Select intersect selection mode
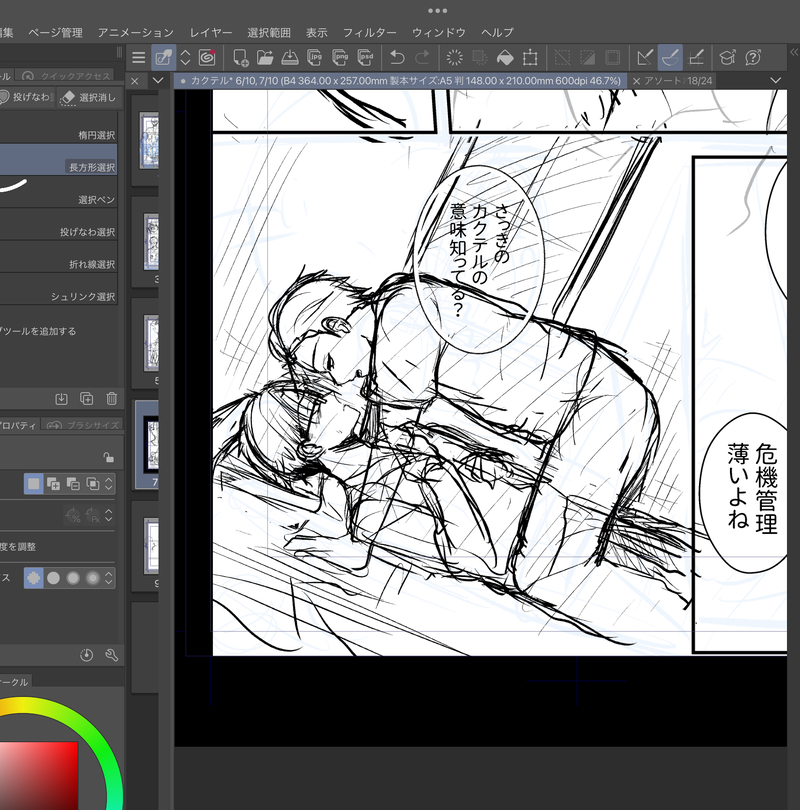 coord(92,484)
